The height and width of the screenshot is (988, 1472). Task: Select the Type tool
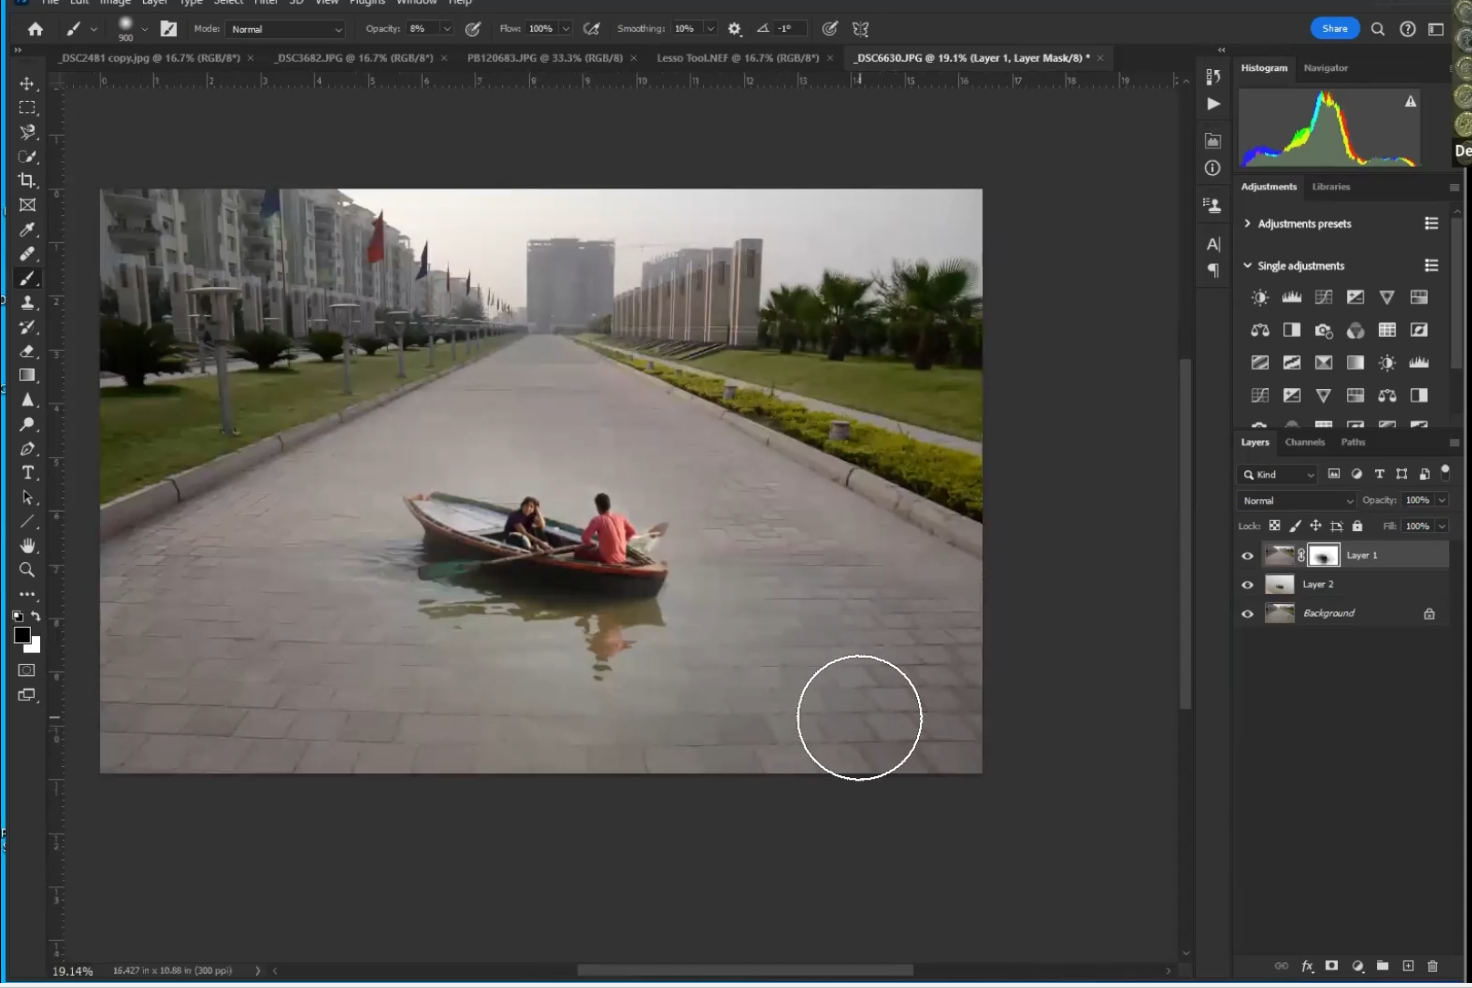click(27, 473)
